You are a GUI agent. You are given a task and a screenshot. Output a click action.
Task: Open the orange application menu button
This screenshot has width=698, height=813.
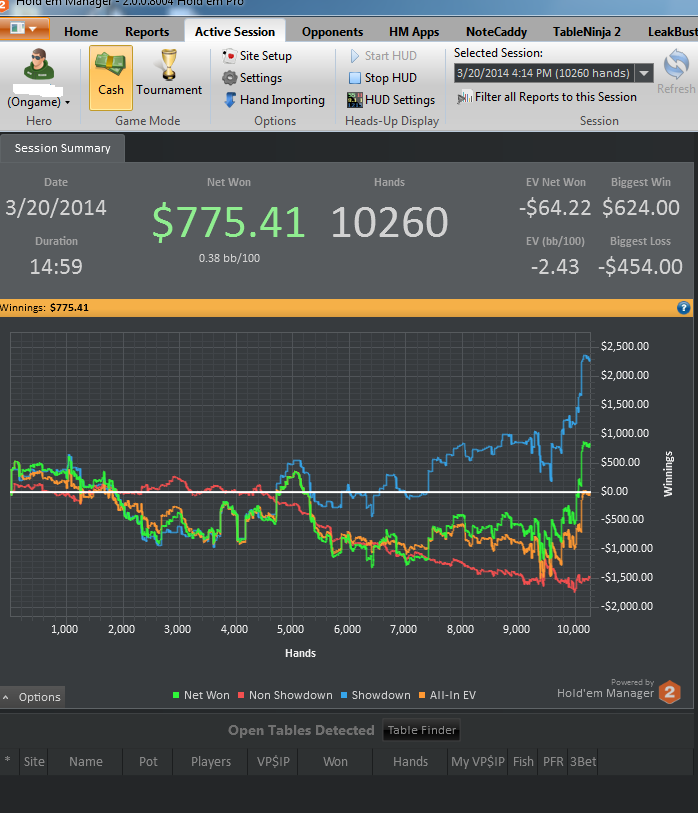pos(24,29)
